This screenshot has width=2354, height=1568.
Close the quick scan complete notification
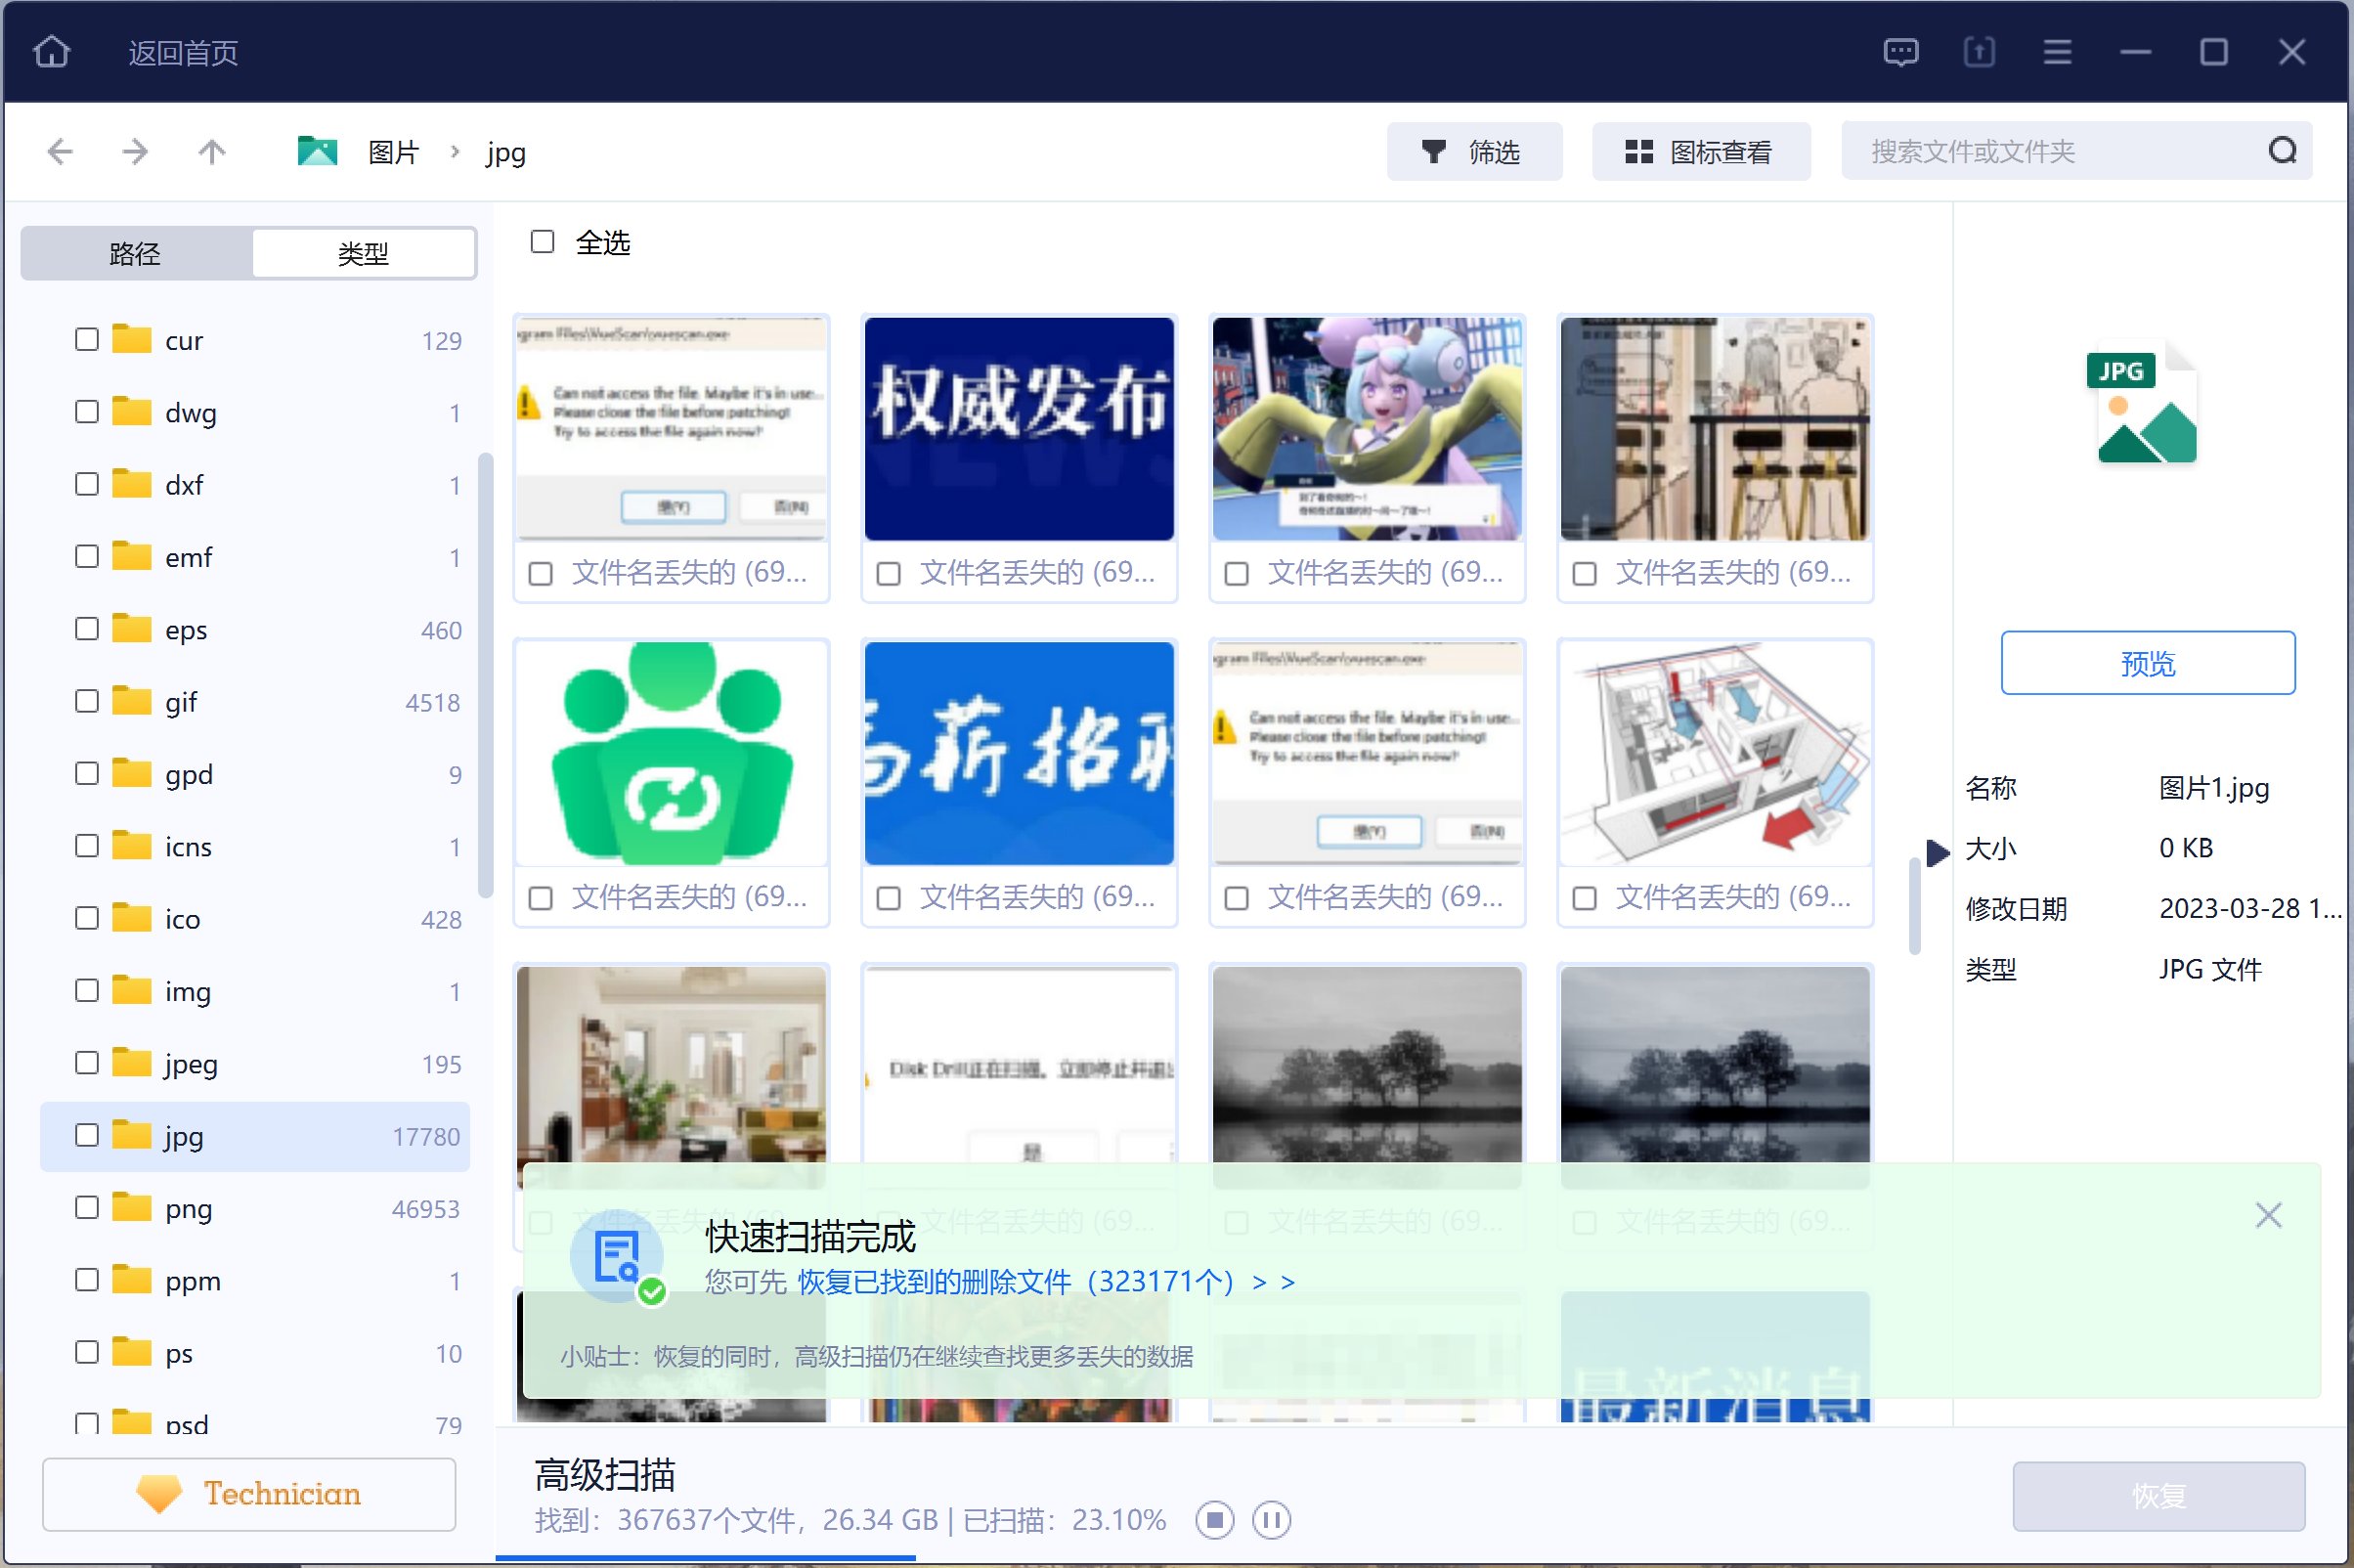pyautogui.click(x=2268, y=1215)
